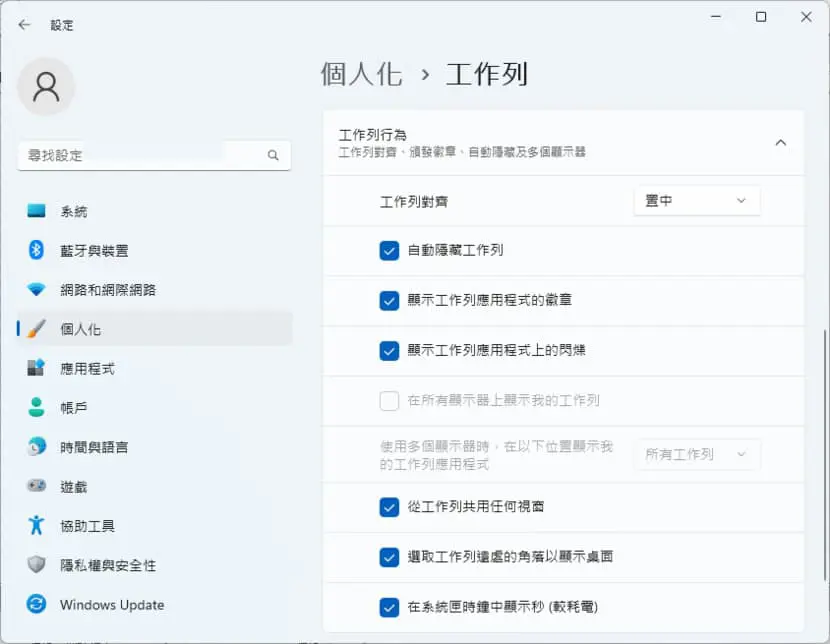Viewport: 830px width, 644px height.
Task: Select the 個人化 sidebar entry
Action: [155, 329]
